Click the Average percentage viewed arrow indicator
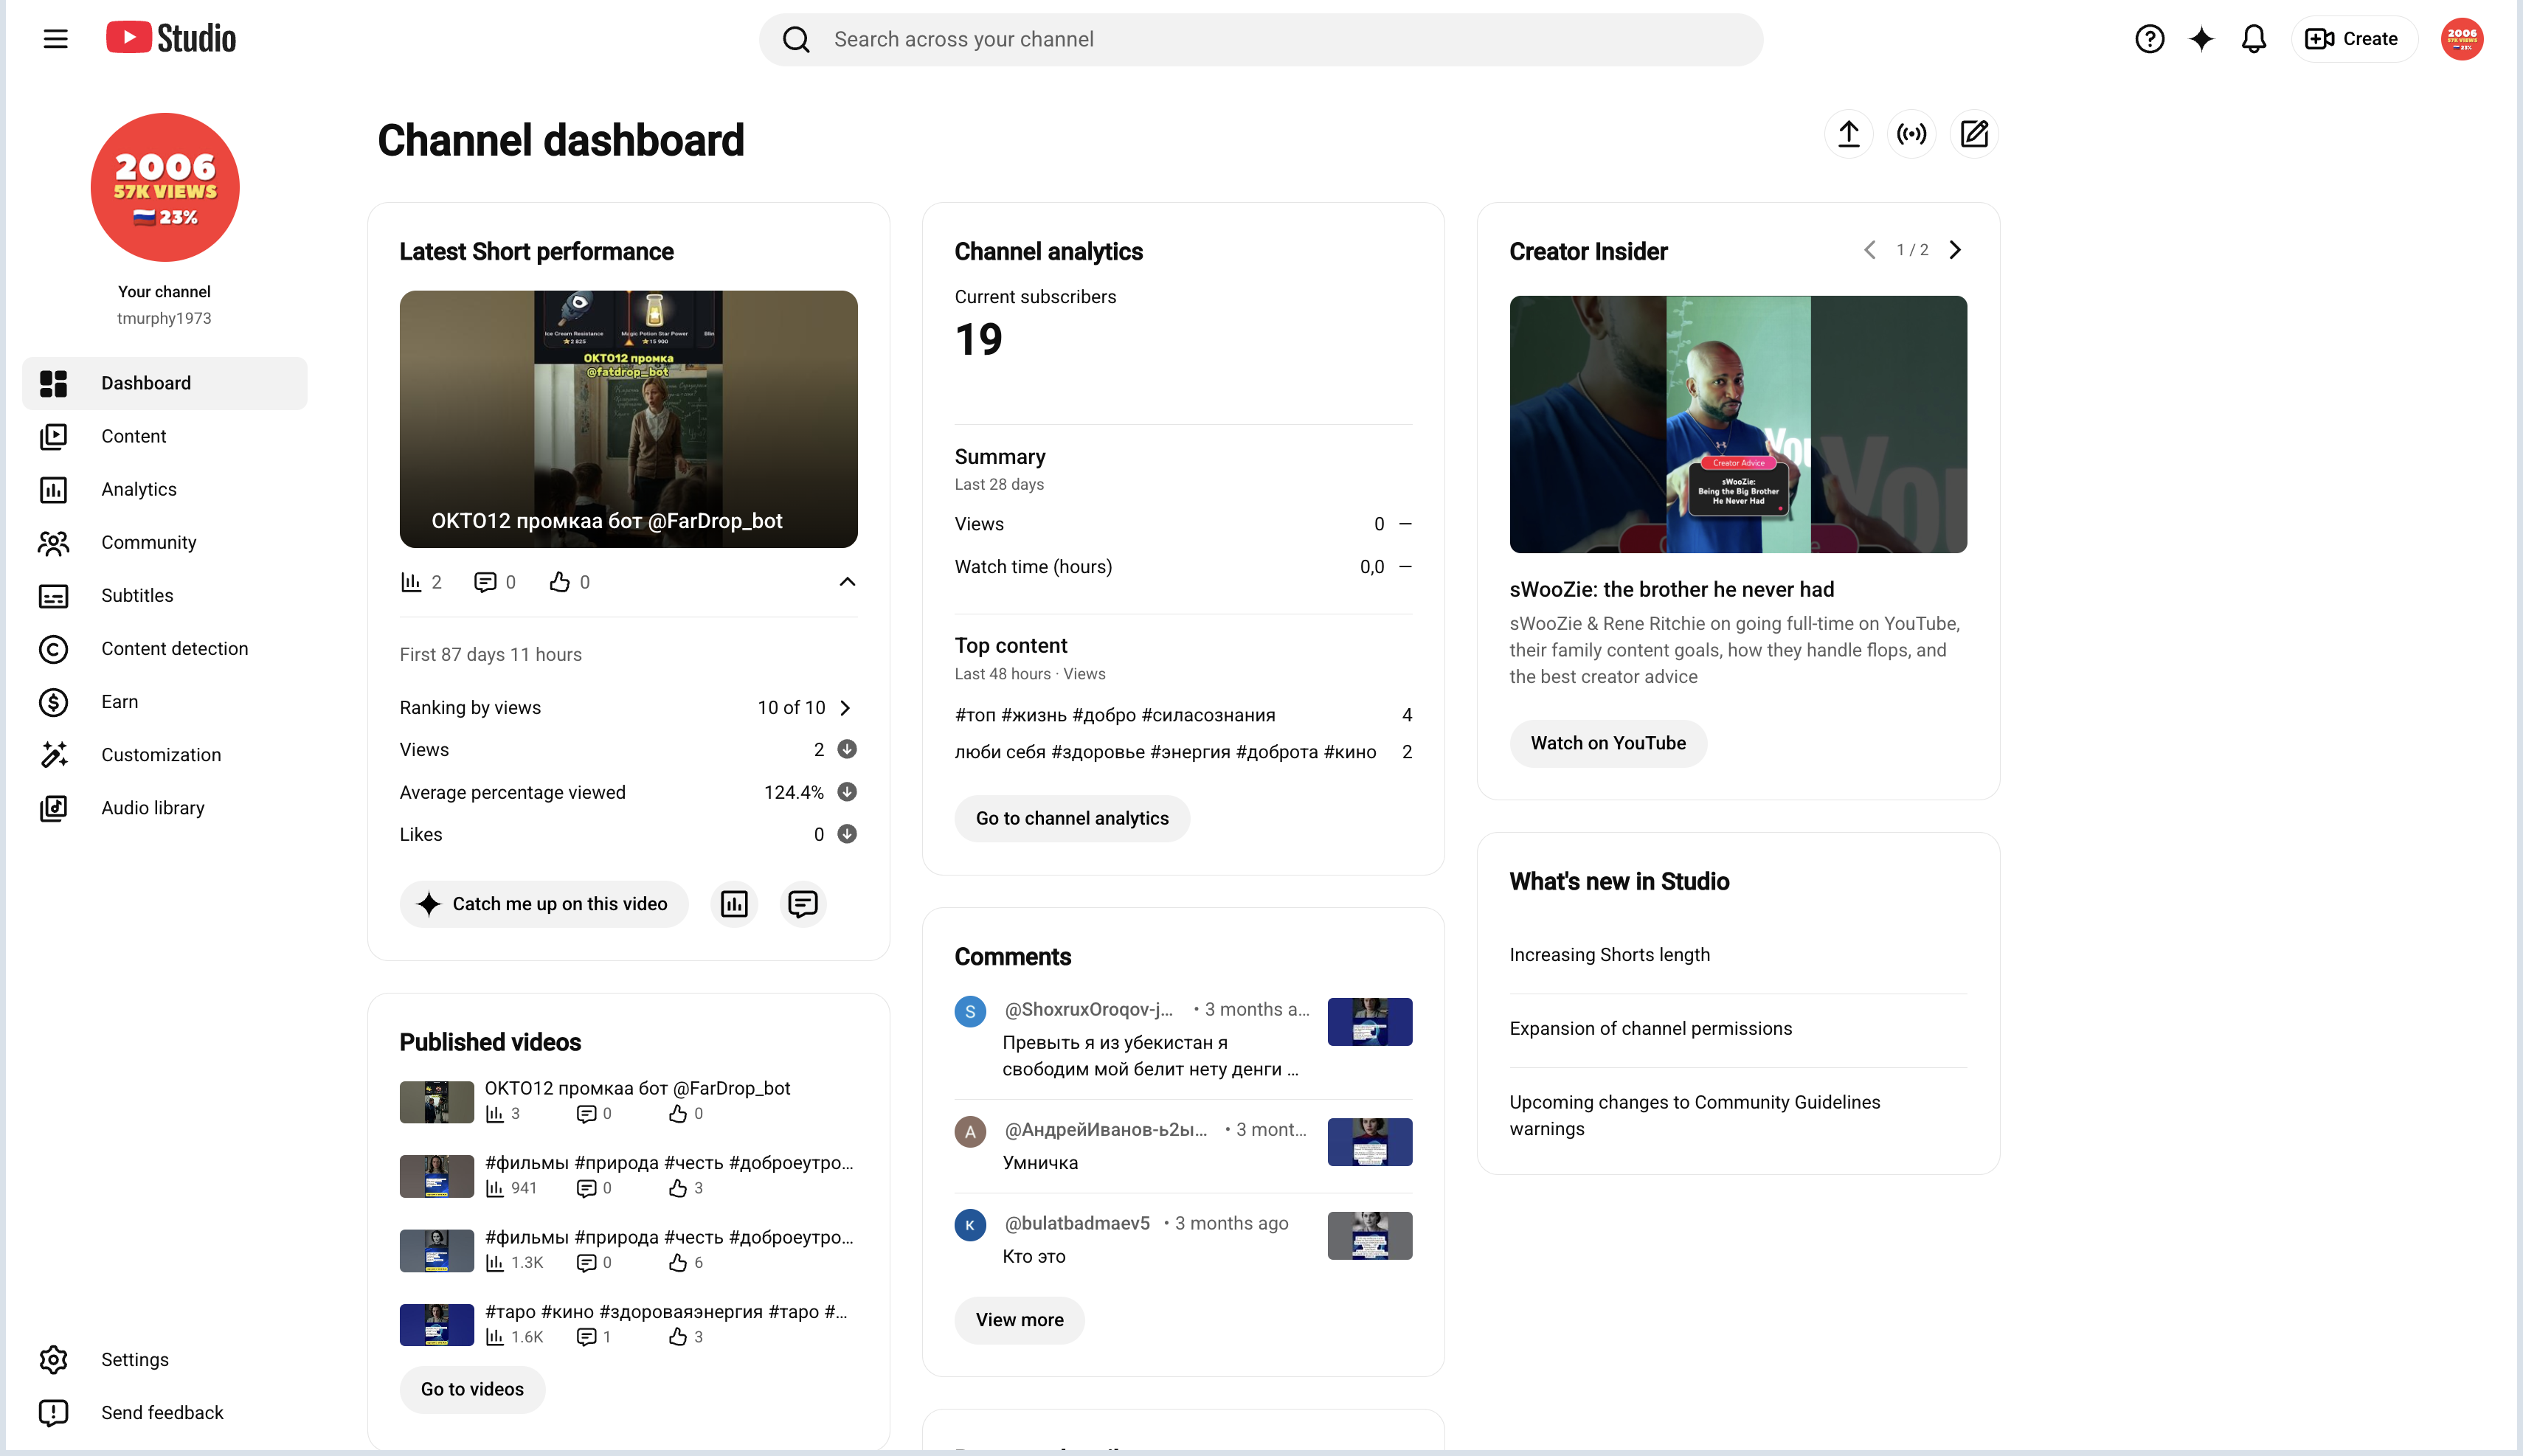The height and width of the screenshot is (1456, 2523). (847, 792)
